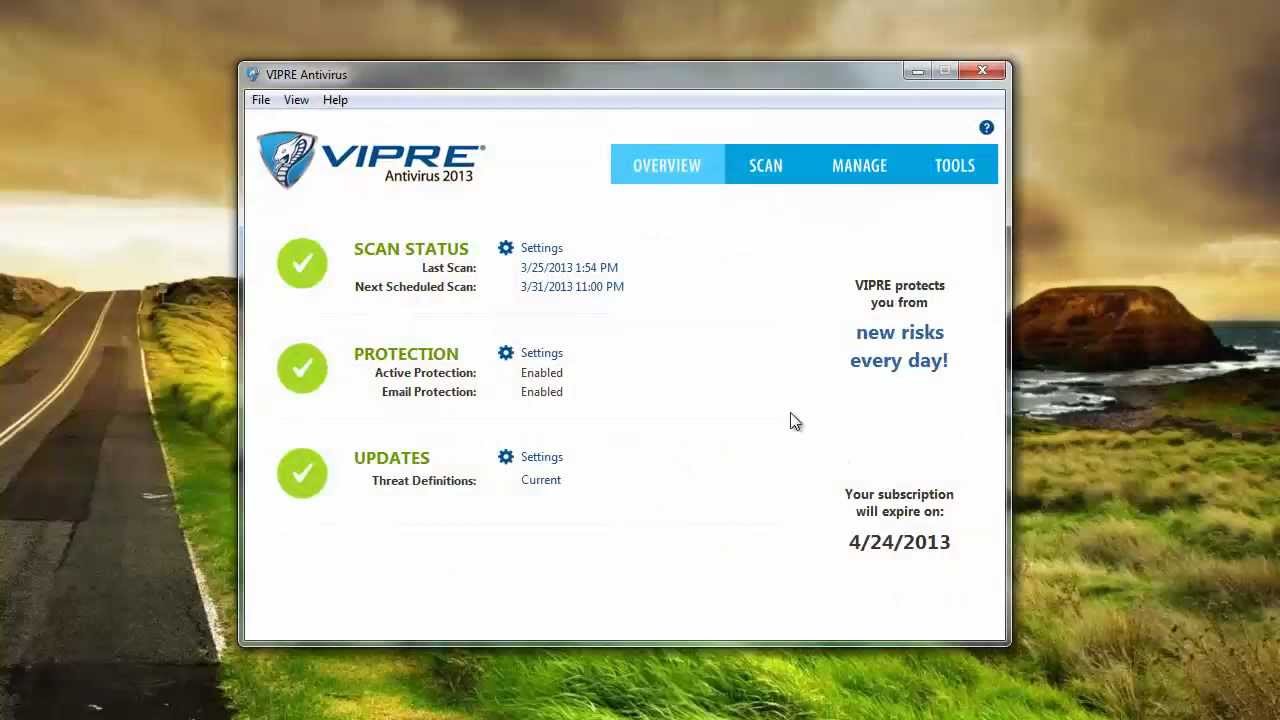Click the Protection heading

tap(406, 354)
